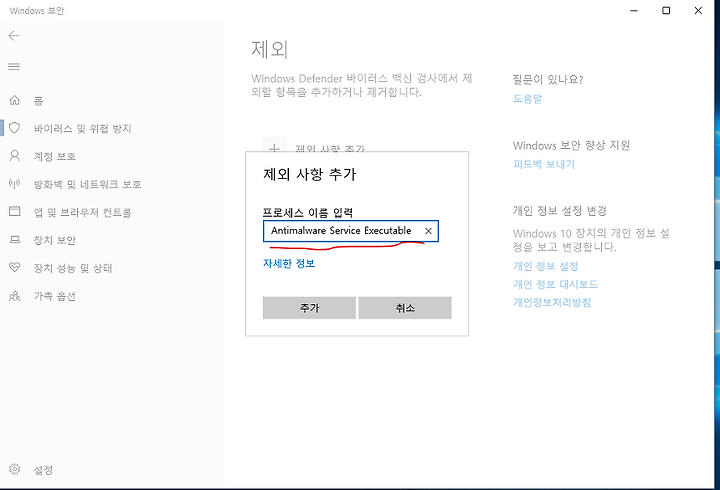
Task: Click 취소 button in the dialog
Action: (x=405, y=308)
